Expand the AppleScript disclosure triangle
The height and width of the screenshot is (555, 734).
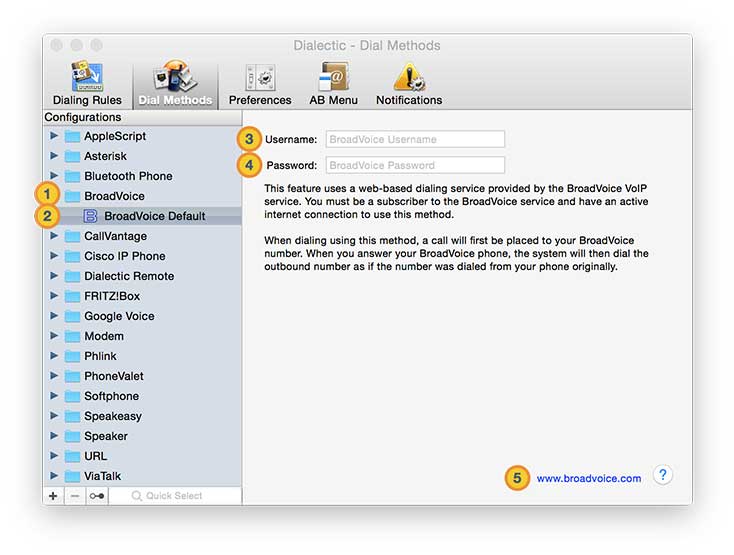54,136
